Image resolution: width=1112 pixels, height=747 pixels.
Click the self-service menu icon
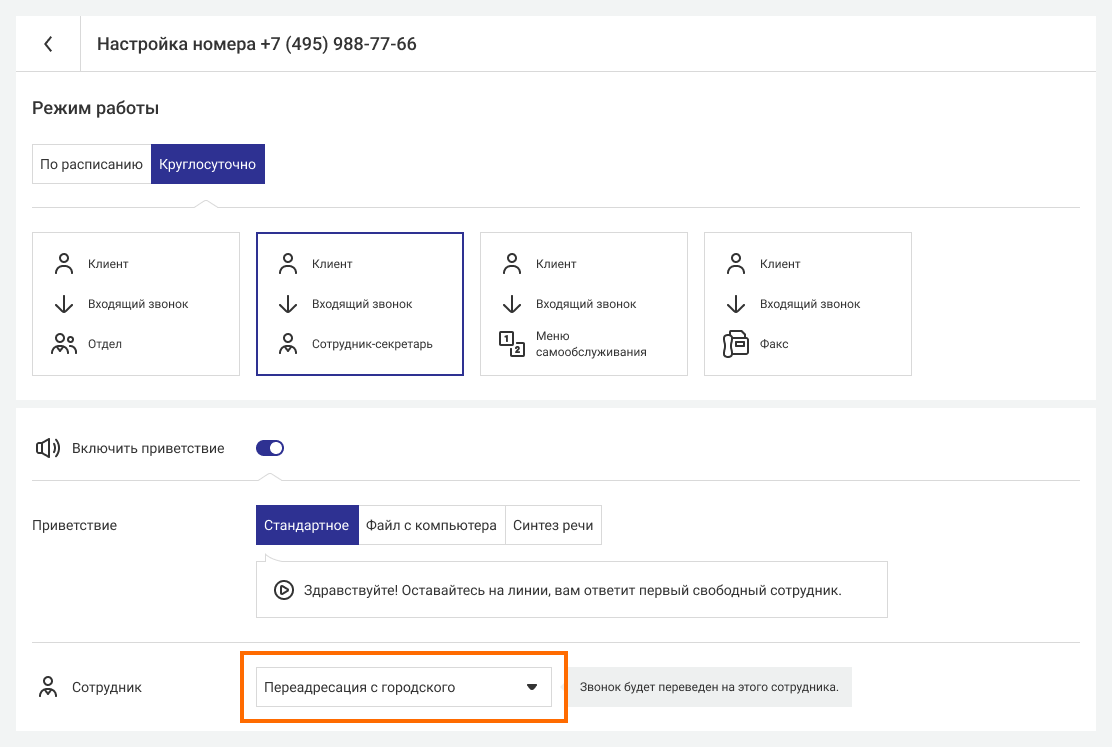tap(512, 344)
